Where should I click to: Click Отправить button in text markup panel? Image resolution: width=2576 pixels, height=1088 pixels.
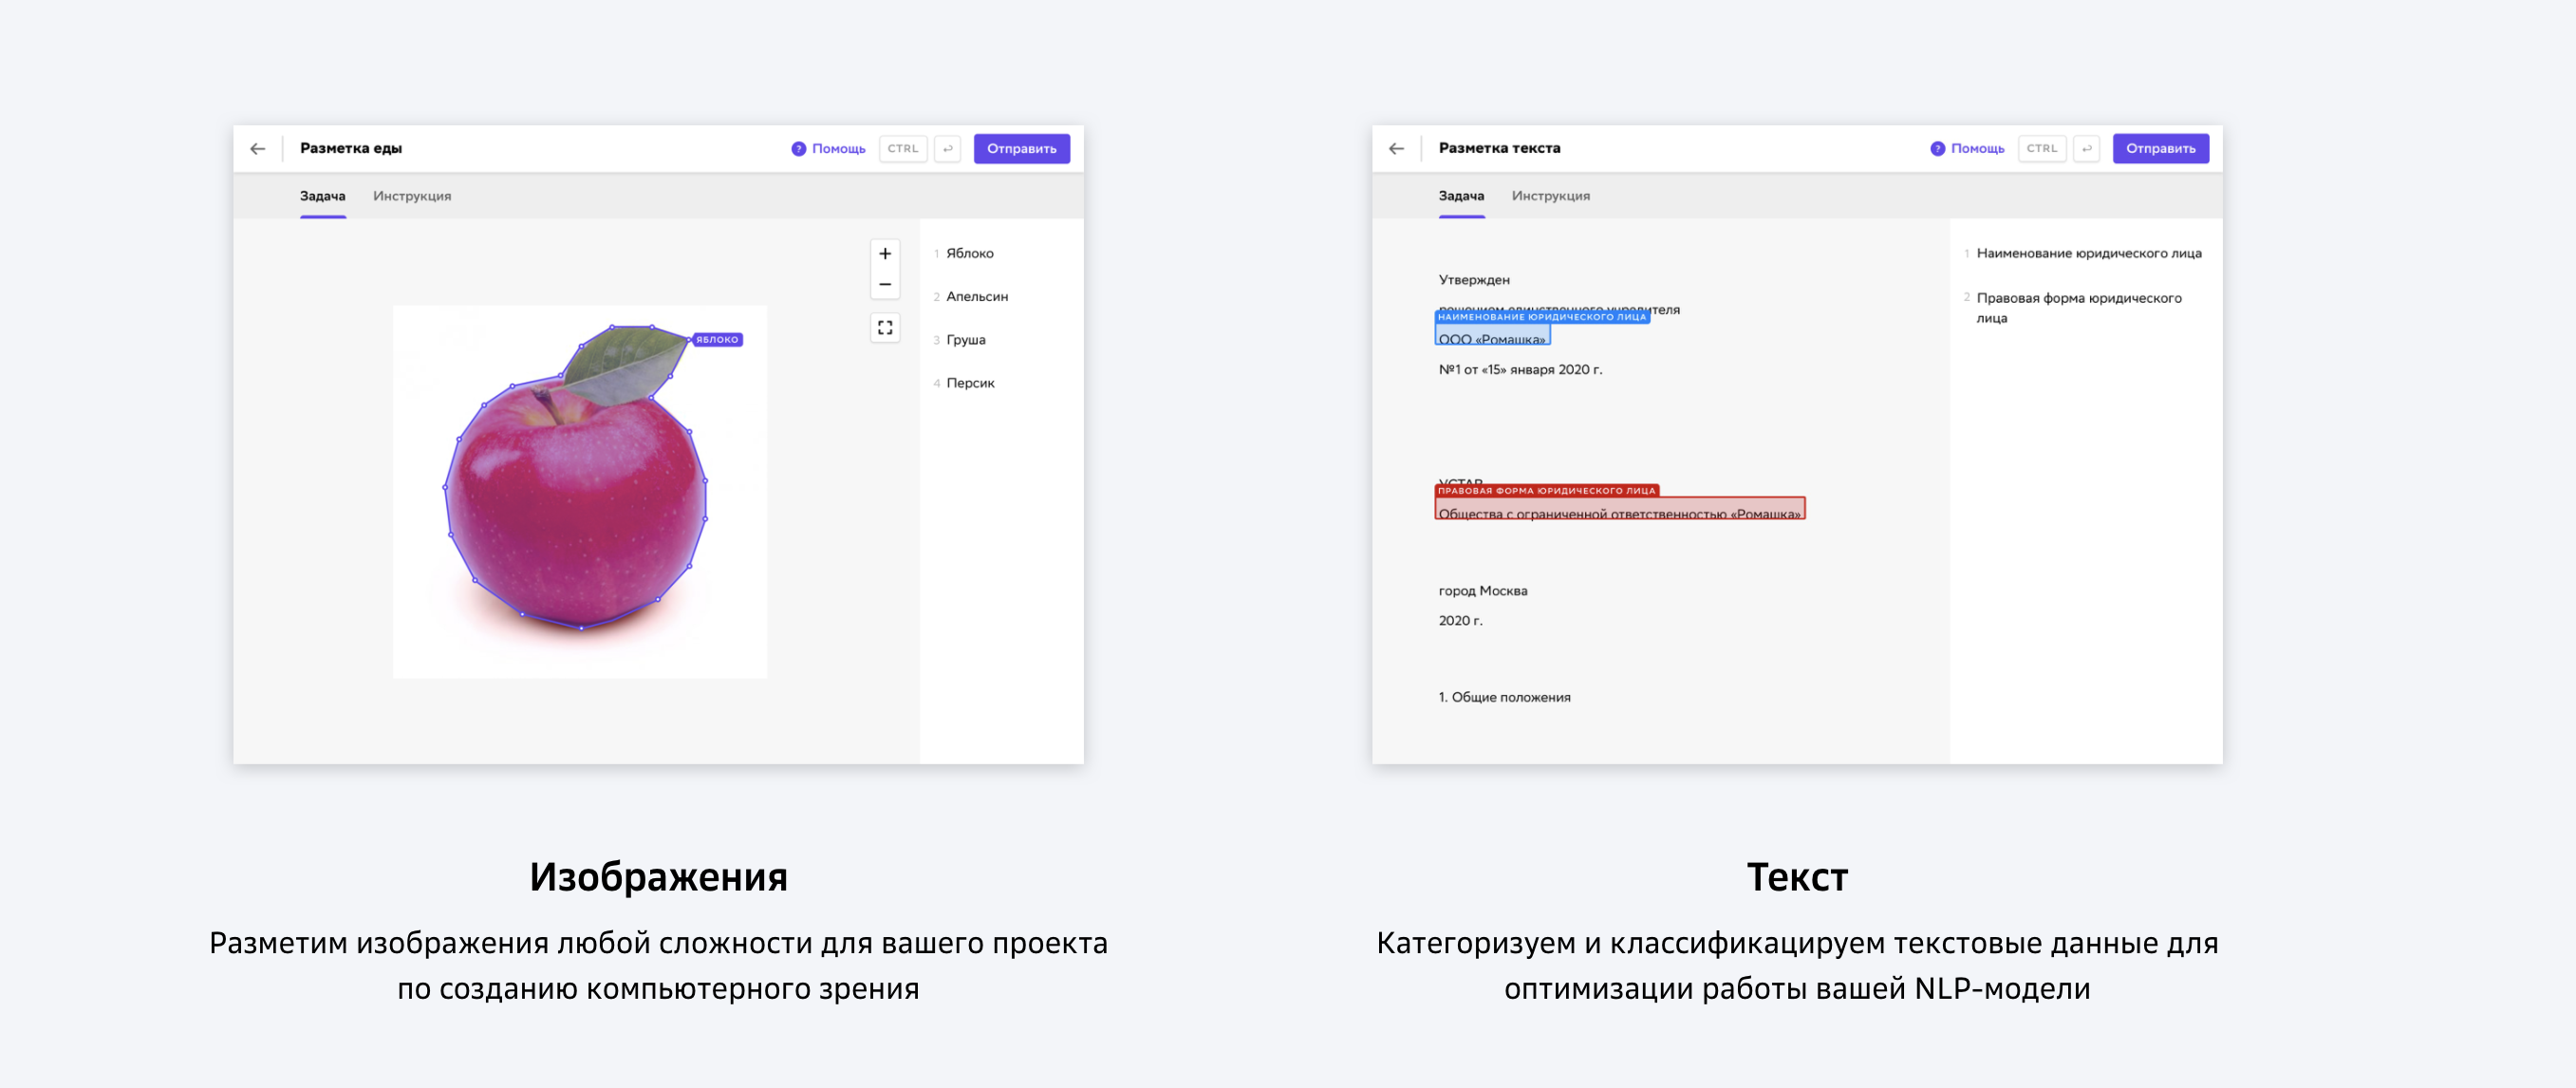coord(2160,148)
